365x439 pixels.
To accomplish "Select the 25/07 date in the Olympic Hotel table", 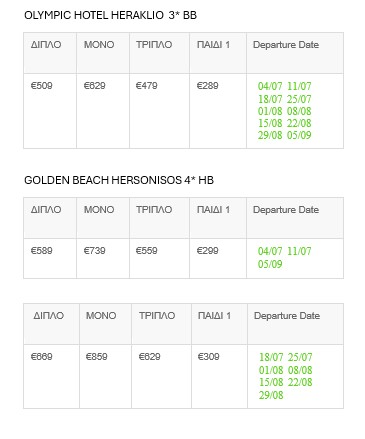I will click(299, 99).
